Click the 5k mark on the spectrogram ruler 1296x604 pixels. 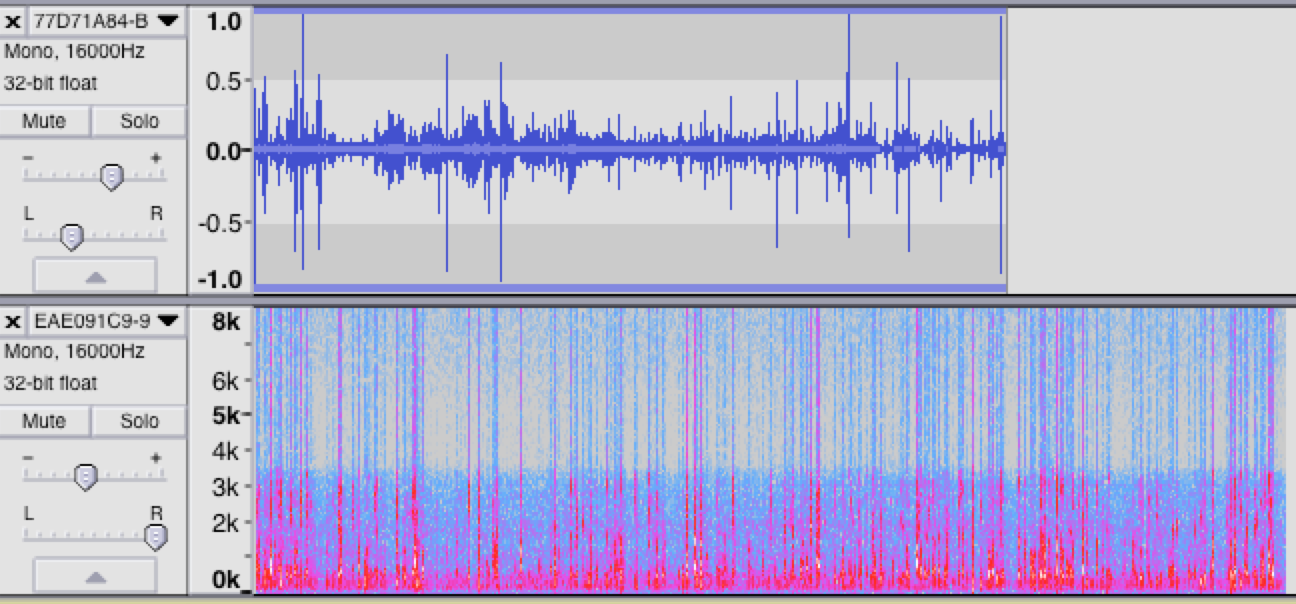pos(225,415)
